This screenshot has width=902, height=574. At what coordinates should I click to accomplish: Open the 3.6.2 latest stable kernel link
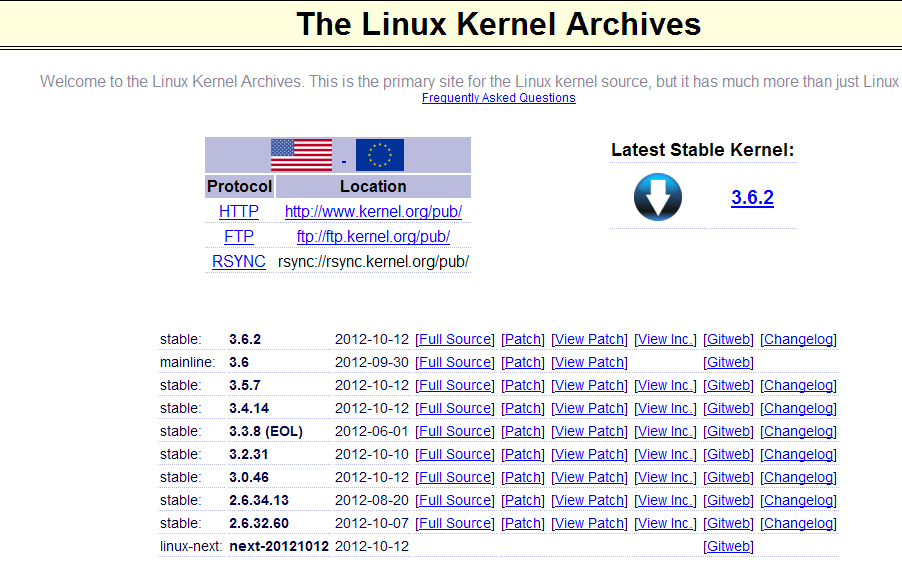tap(752, 197)
